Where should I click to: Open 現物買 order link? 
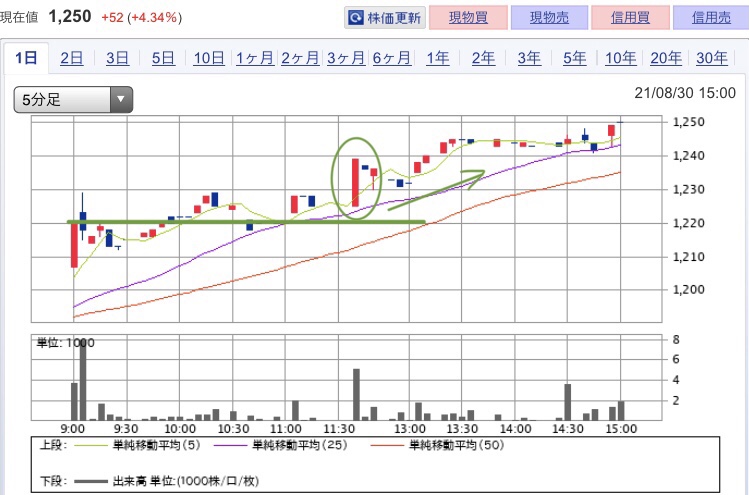tap(468, 18)
